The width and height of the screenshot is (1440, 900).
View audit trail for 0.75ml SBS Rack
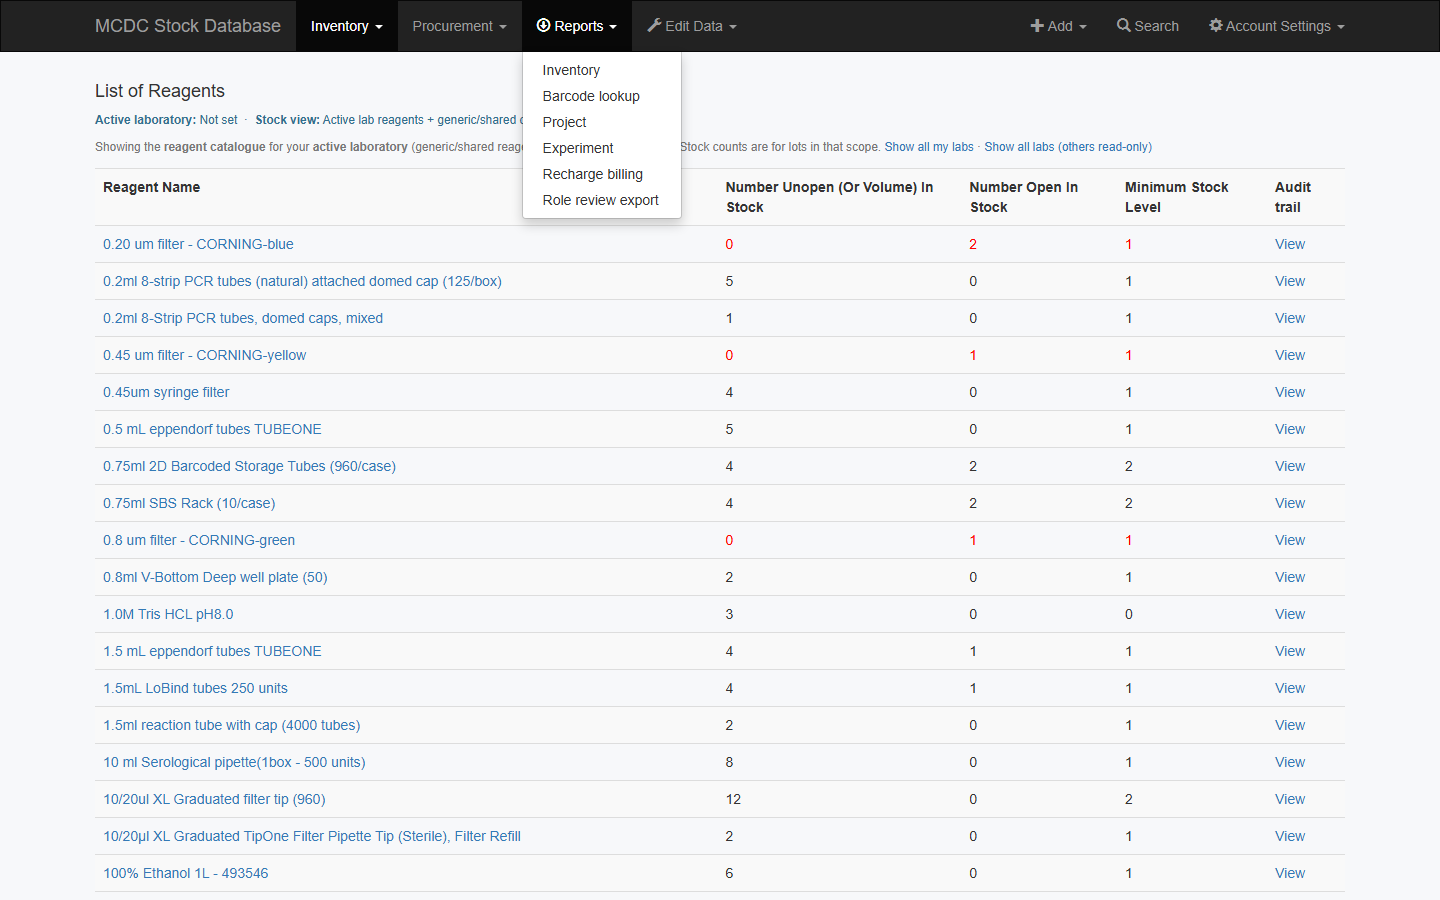click(1290, 503)
